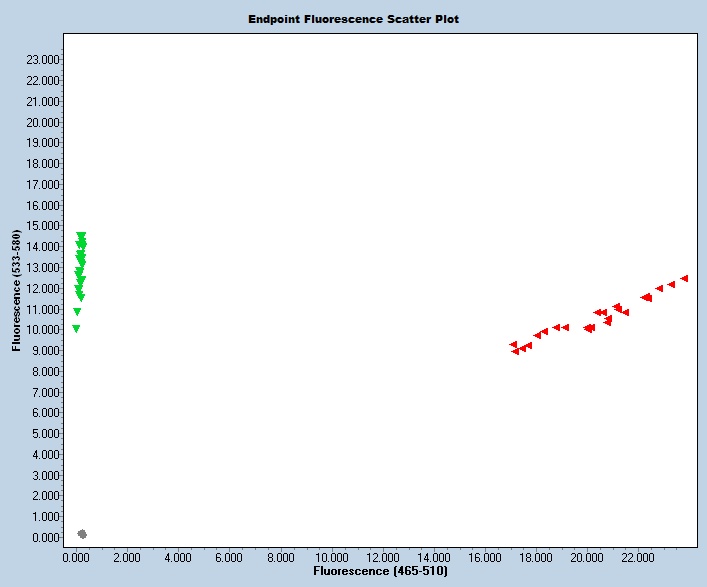Viewport: 707px width, 587px height.
Task: Click the 18.000 tick label on y-axis
Action: 44,163
